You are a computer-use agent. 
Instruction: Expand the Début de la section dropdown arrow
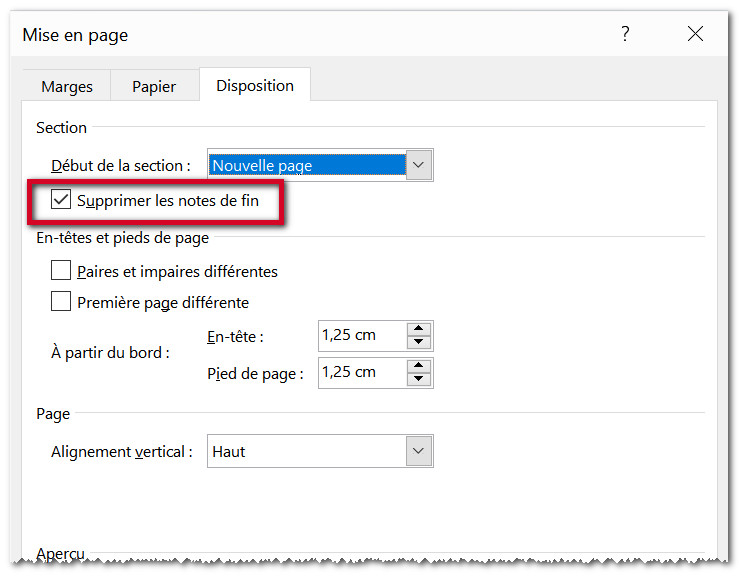pyautogui.click(x=419, y=165)
